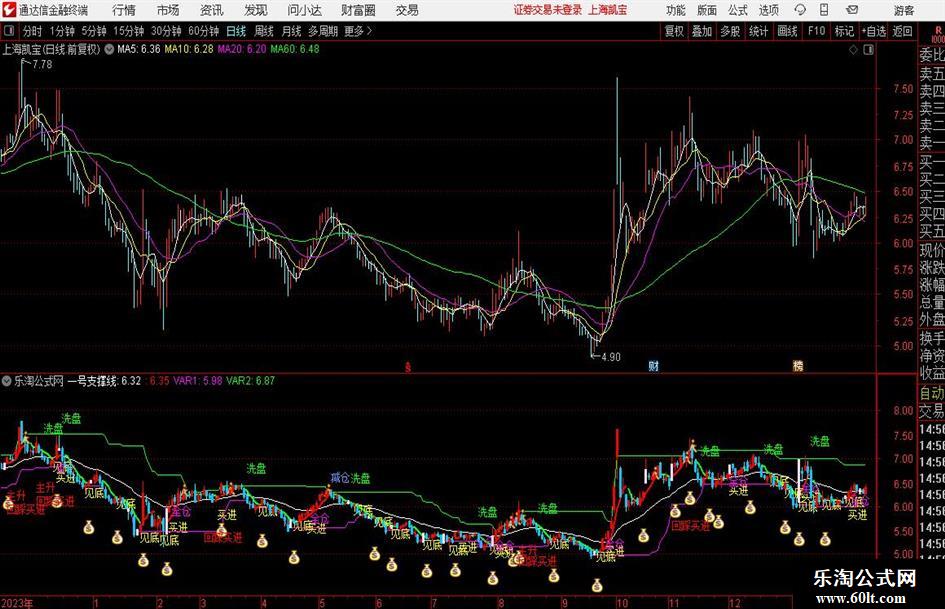Click the diamond icon at main chart top-right
Image resolution: width=945 pixels, height=609 pixels.
[x=853, y=50]
